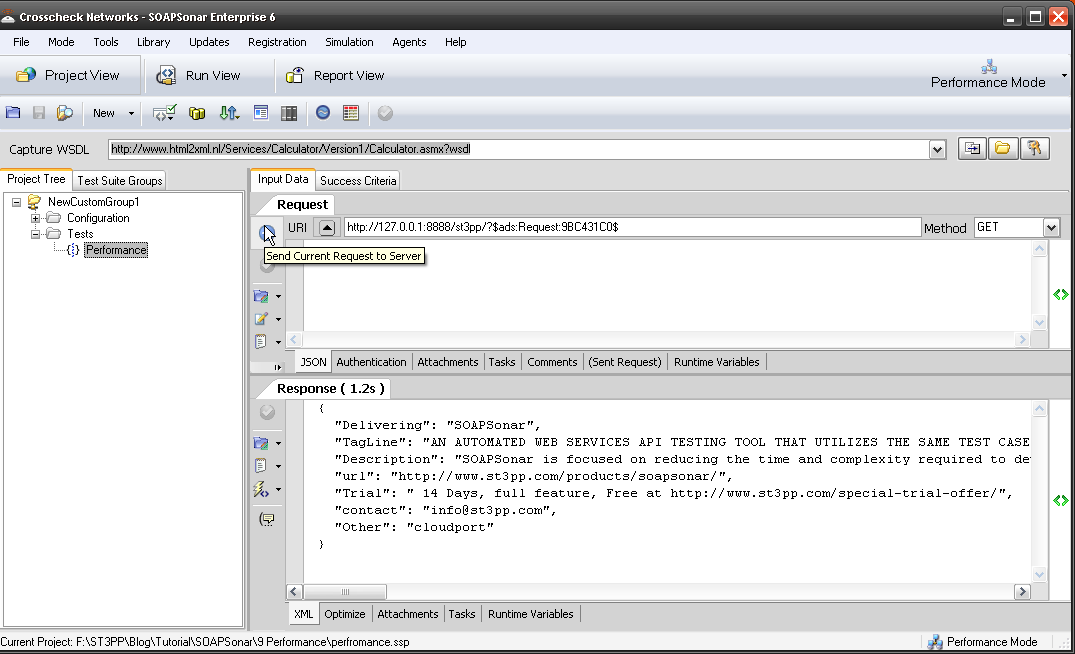Image resolution: width=1075 pixels, height=654 pixels.
Task: Select Performance test in project tree
Action: pos(116,250)
